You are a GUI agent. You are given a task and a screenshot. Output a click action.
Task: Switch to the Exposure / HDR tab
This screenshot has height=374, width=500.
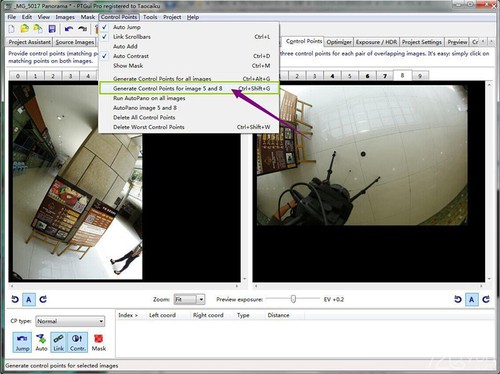point(376,42)
